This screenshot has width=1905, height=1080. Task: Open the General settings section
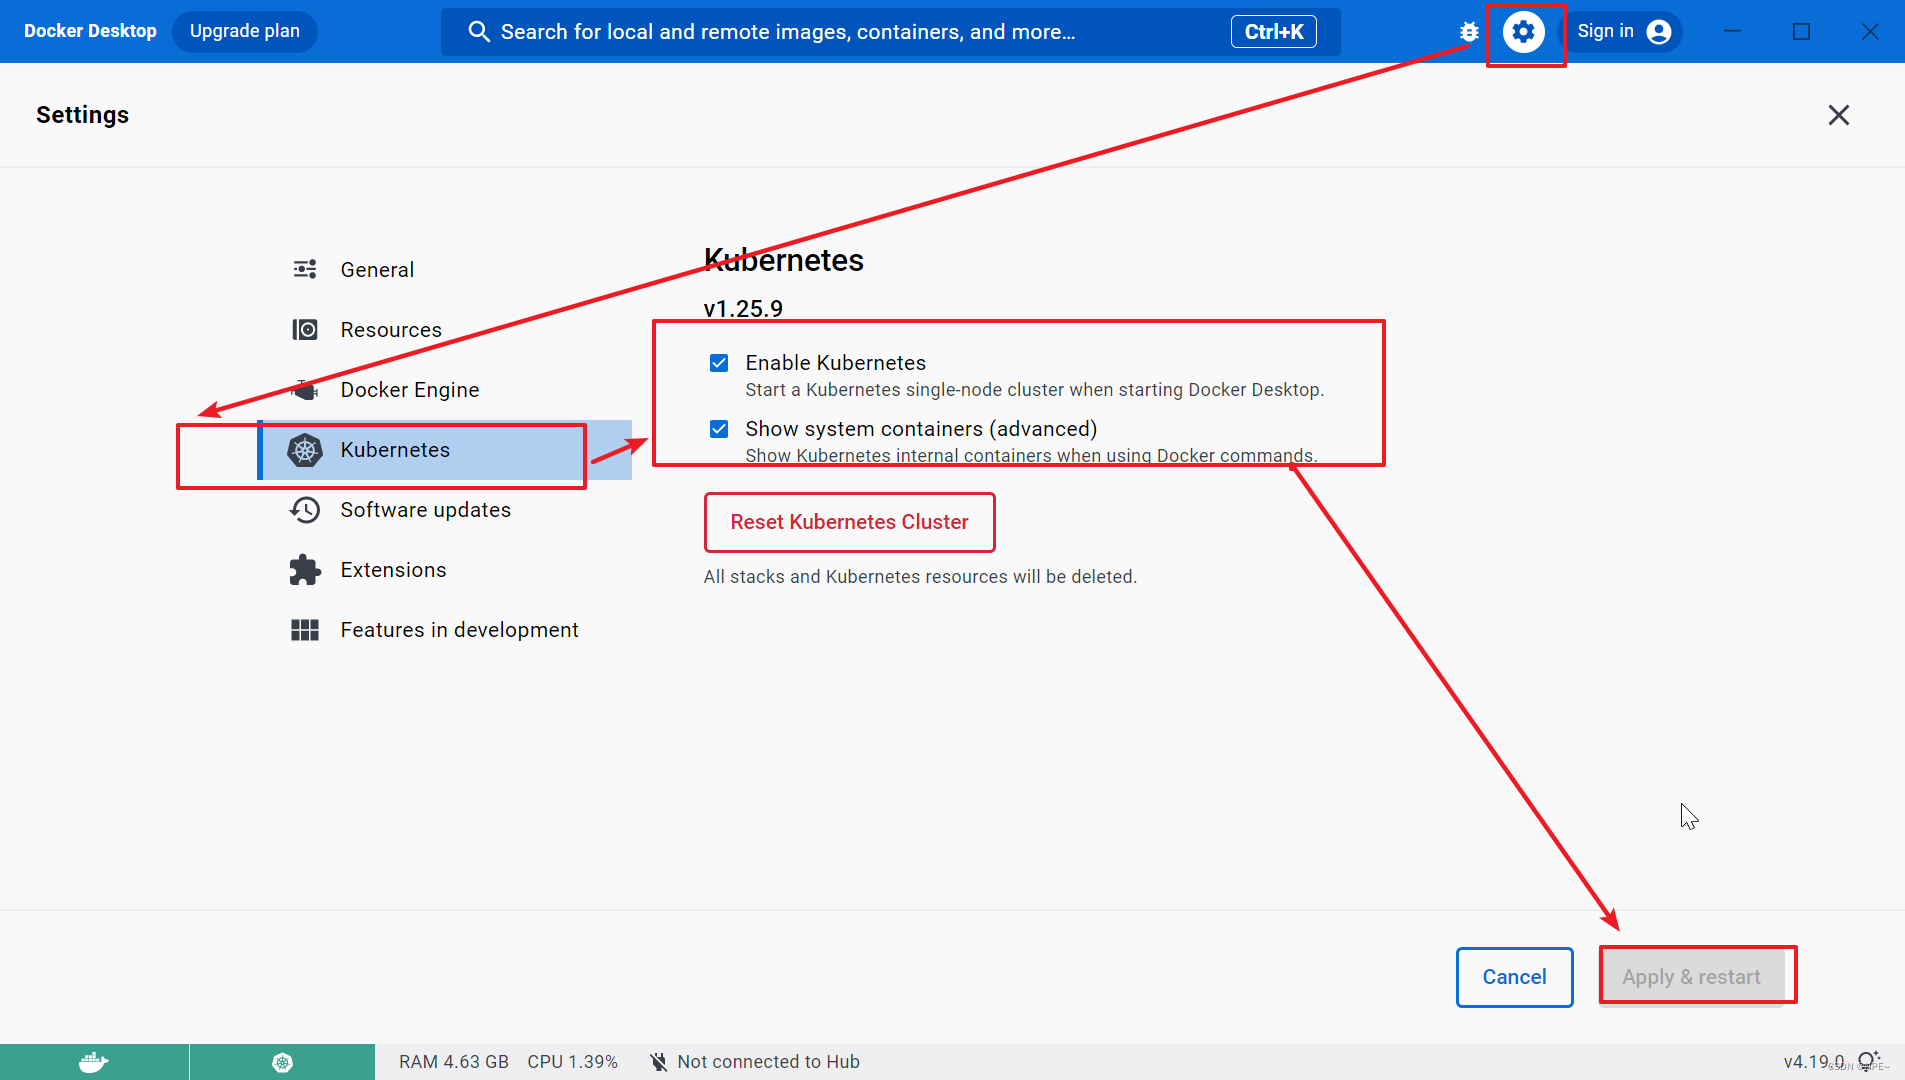point(444,269)
